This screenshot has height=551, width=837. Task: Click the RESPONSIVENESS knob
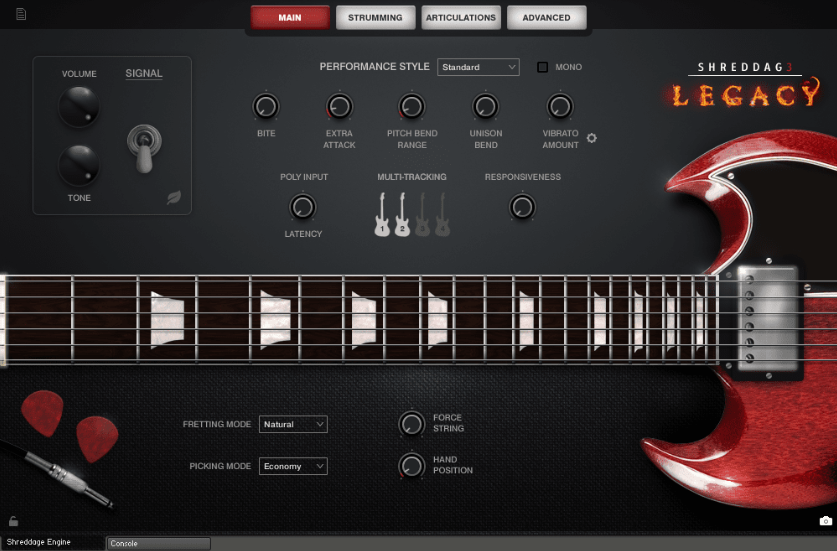tap(522, 207)
